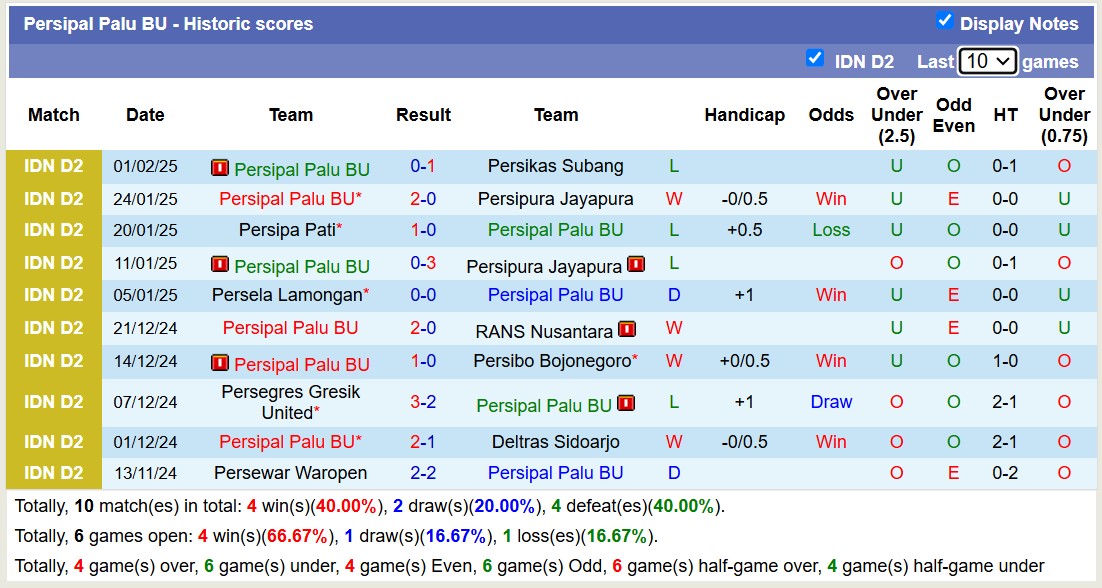The height and width of the screenshot is (588, 1102).
Task: Click red icon beside Persipal Palu BU on 14/12/24
Action: 220,363
